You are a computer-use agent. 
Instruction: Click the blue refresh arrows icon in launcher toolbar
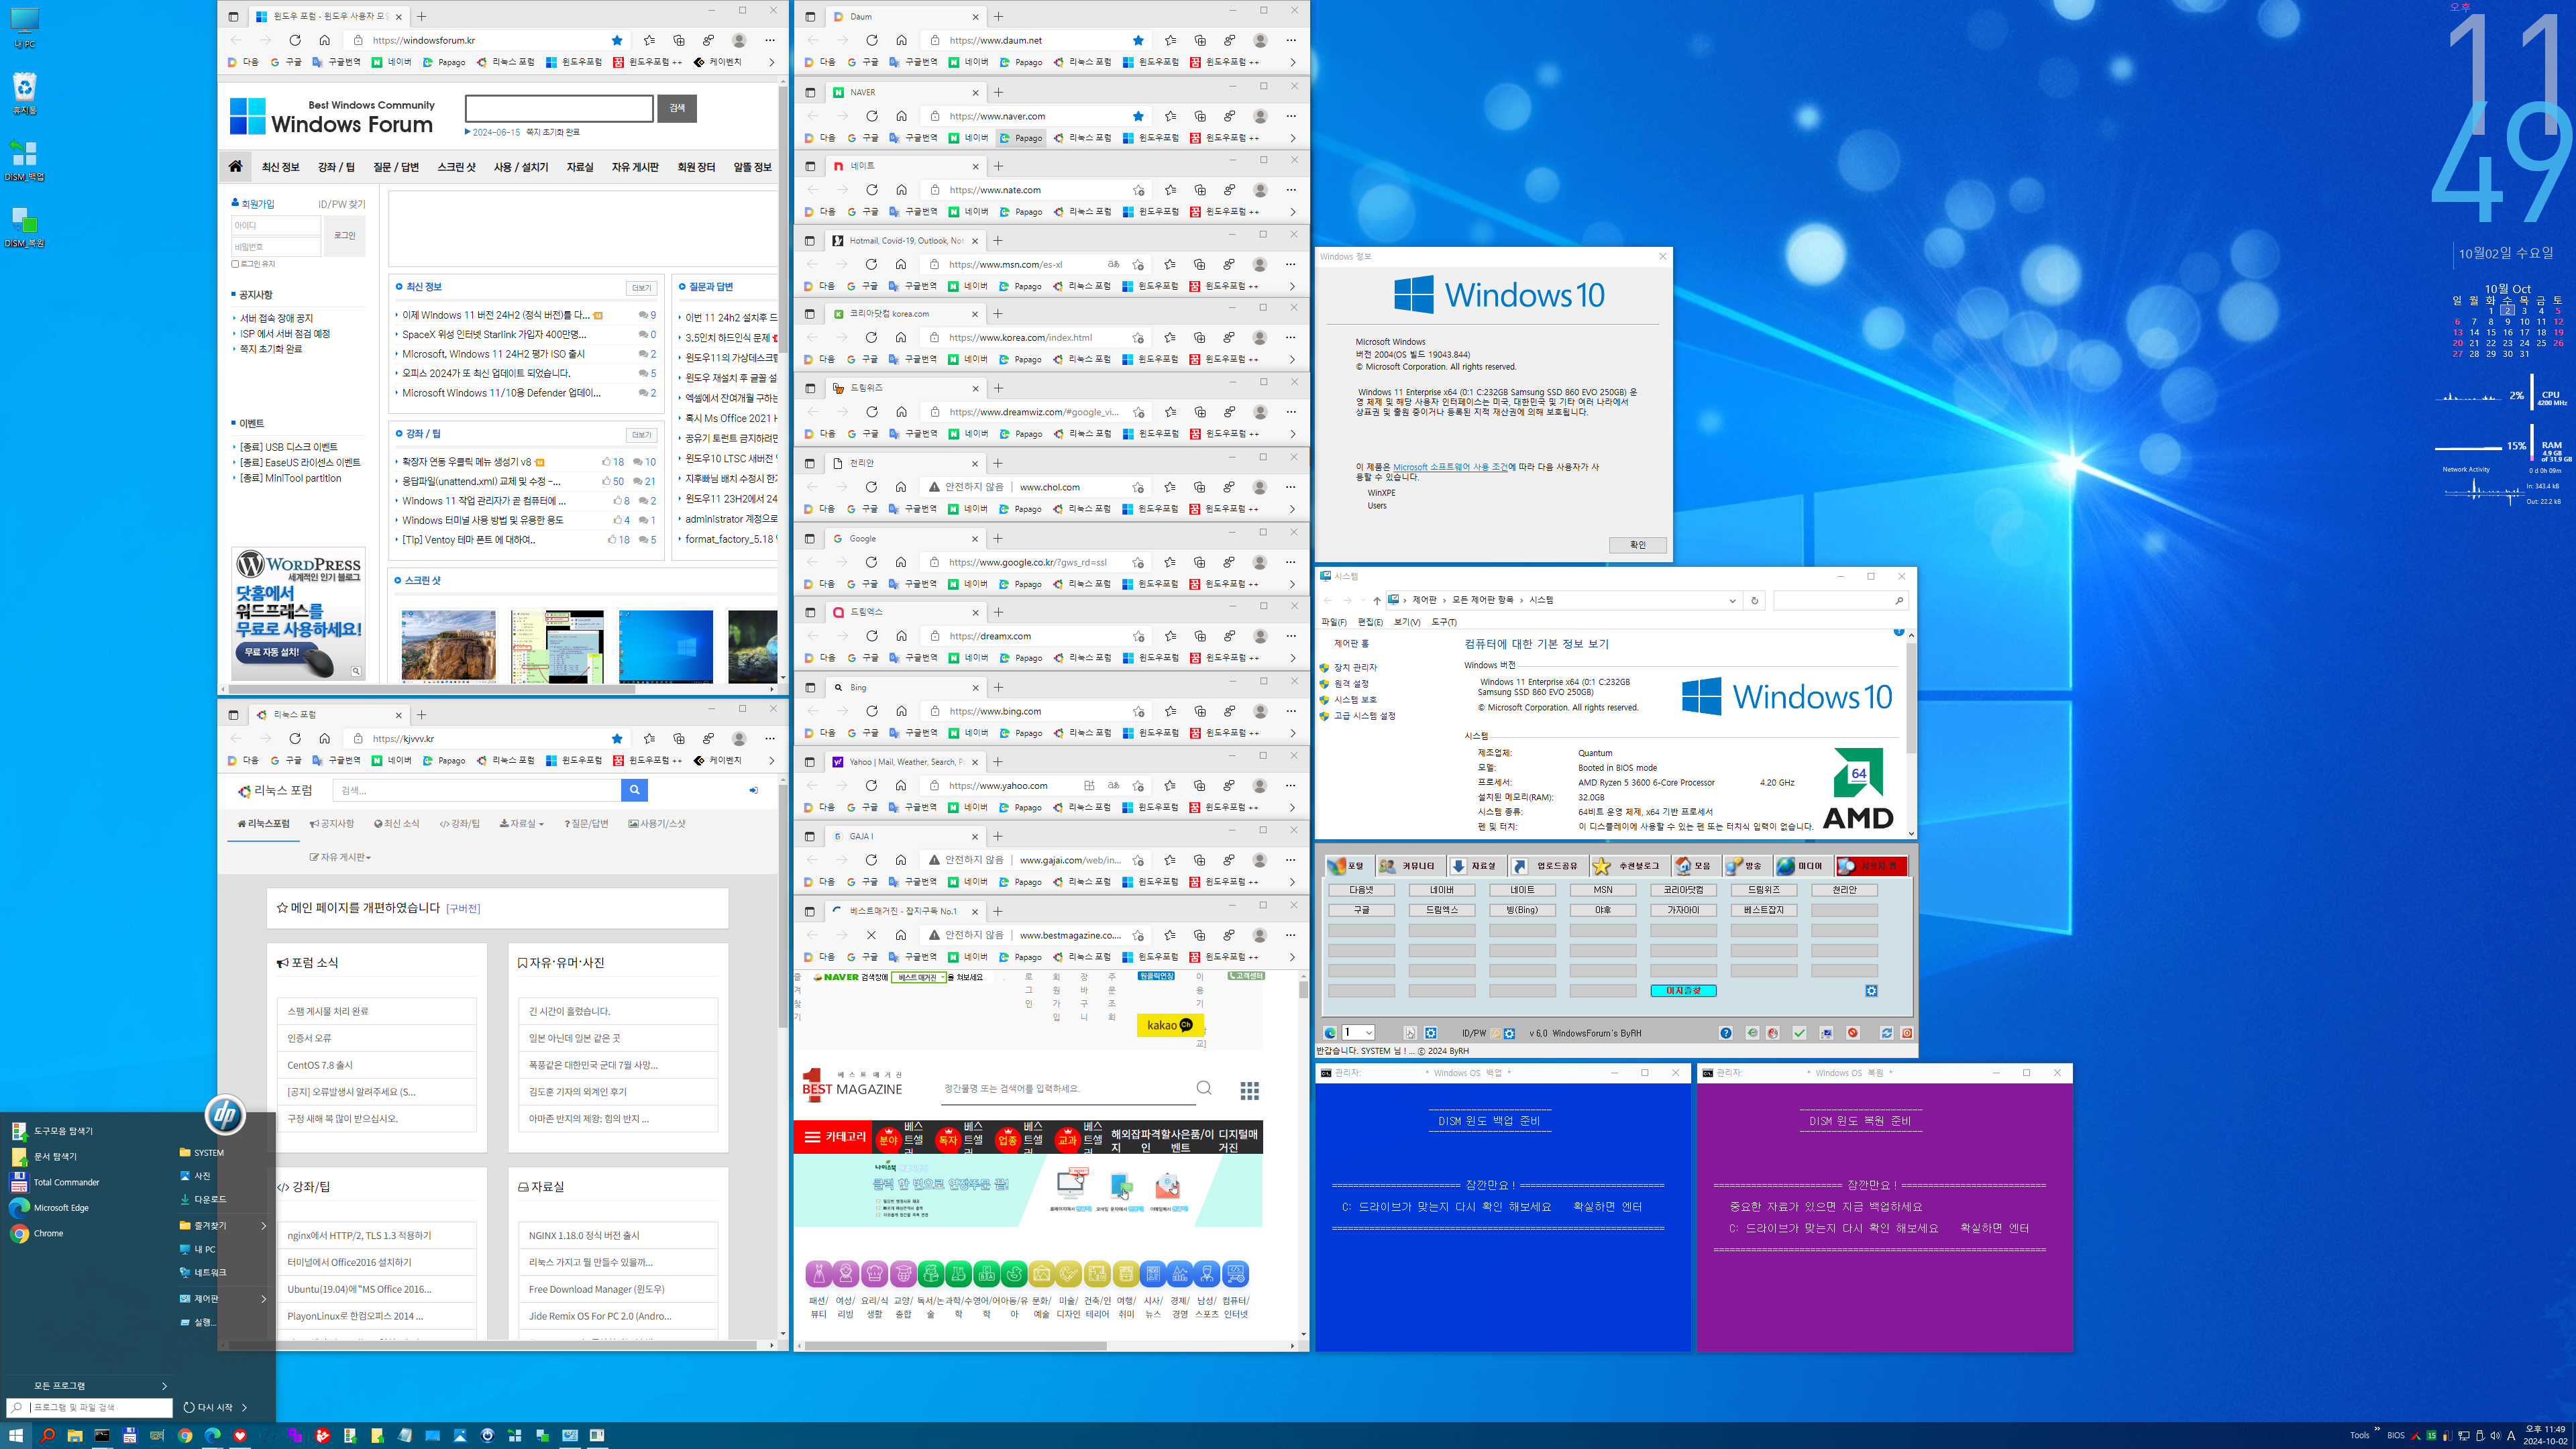pos(1886,1033)
